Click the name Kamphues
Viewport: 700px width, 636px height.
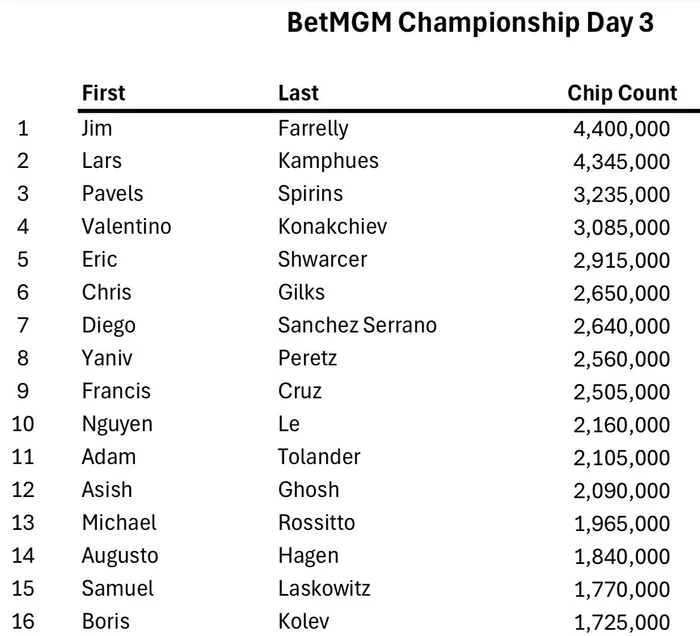(328, 161)
